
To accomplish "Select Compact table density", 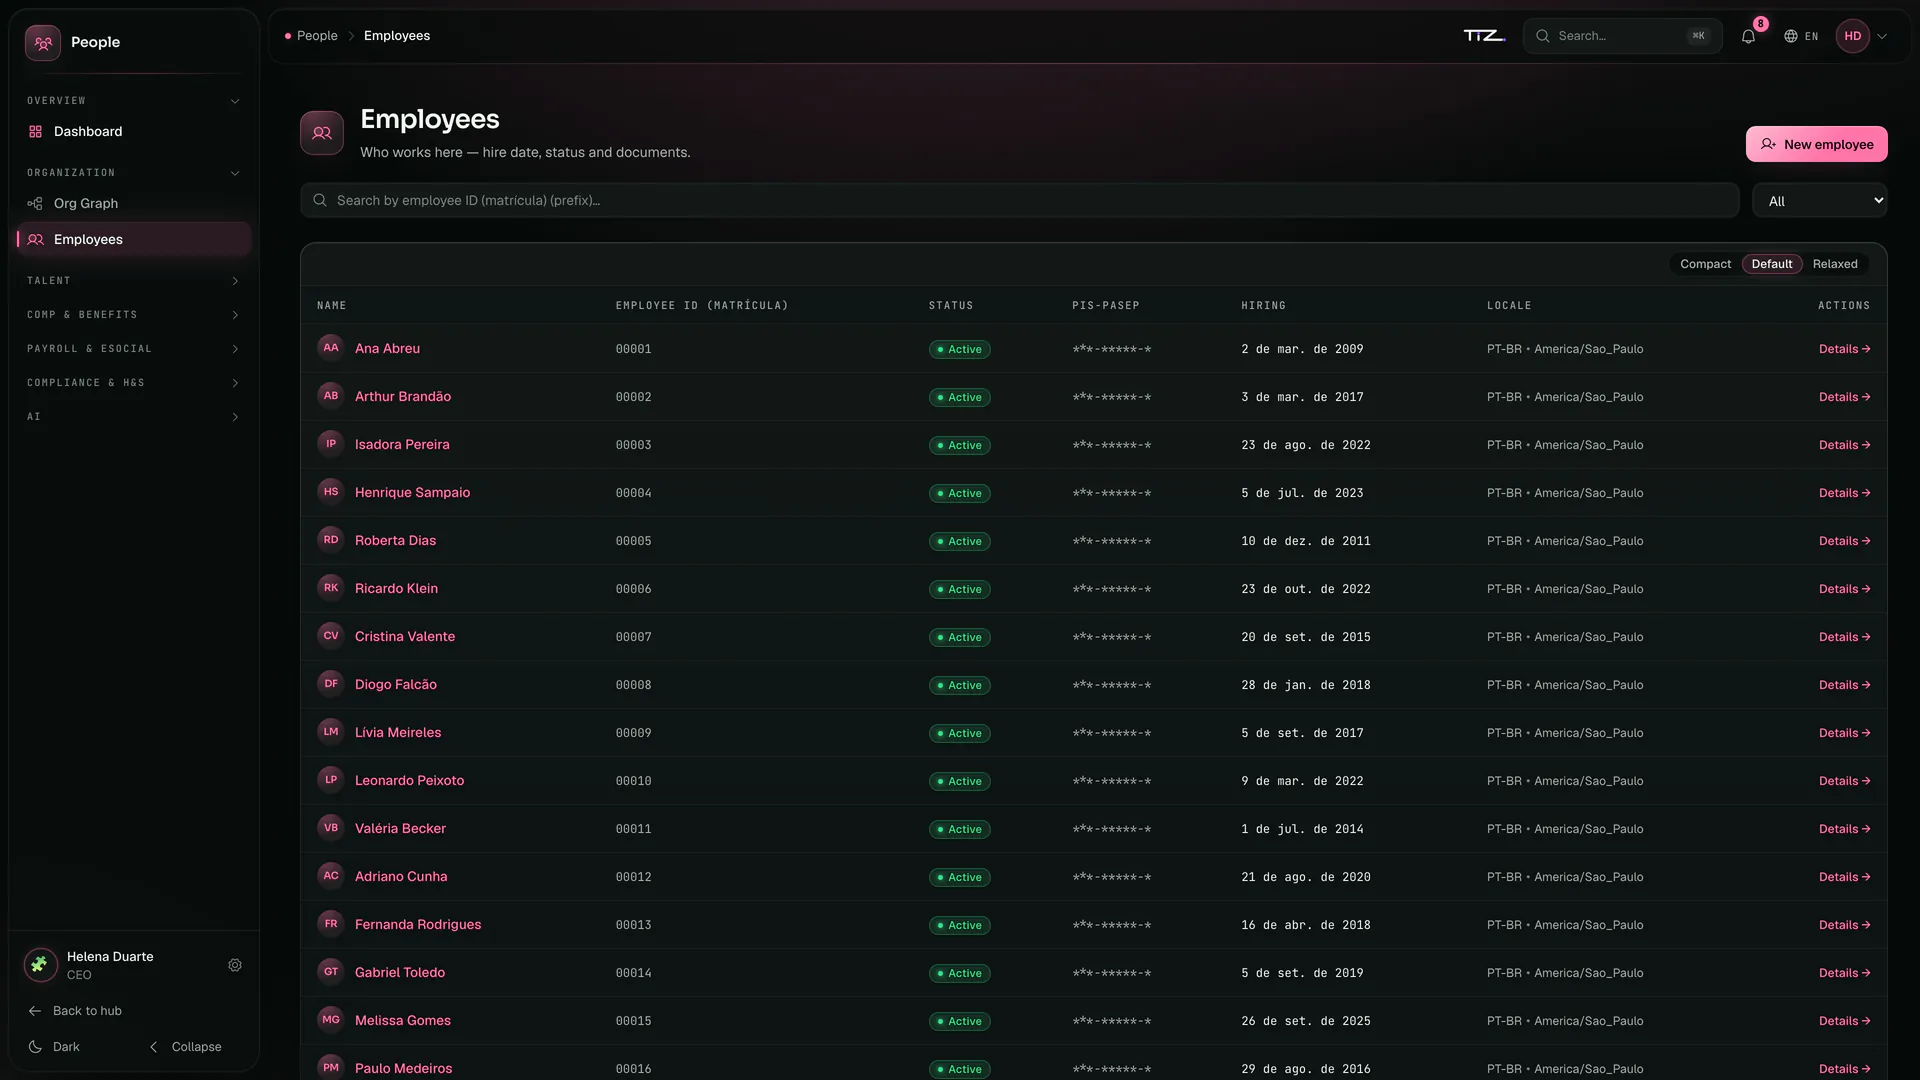I will 1705,264.
